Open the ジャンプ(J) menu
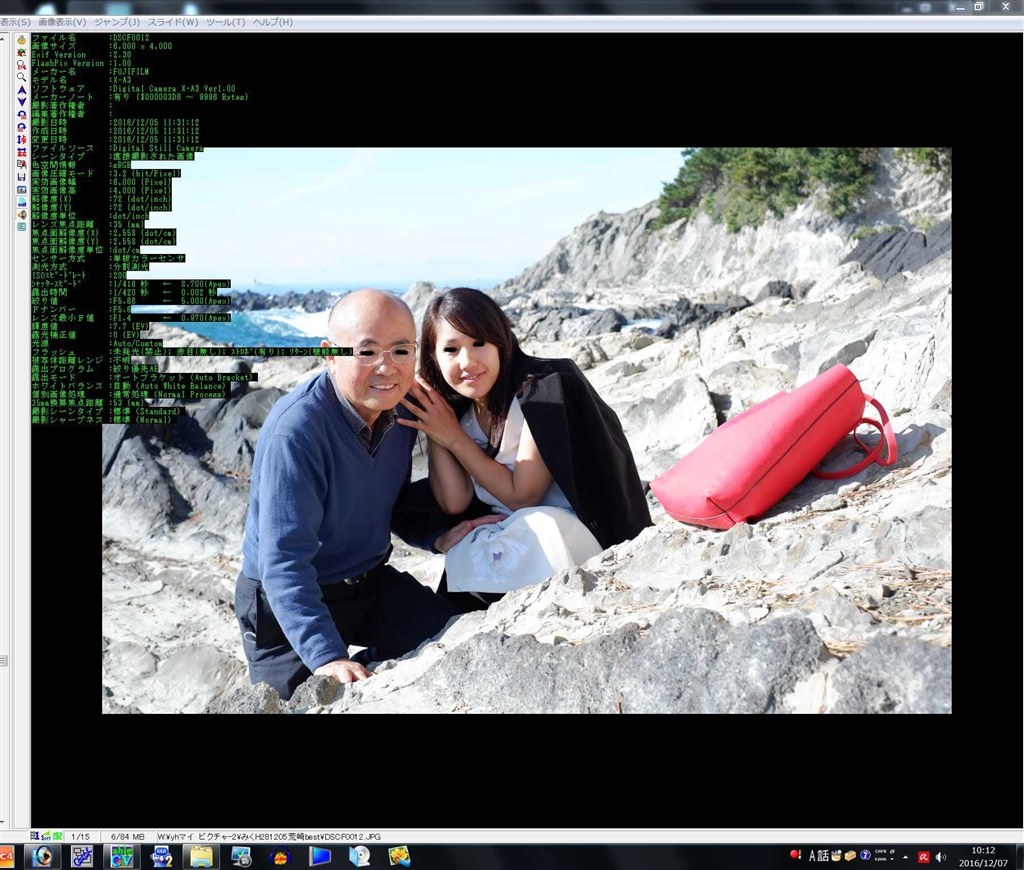This screenshot has height=870, width=1024. point(118,22)
